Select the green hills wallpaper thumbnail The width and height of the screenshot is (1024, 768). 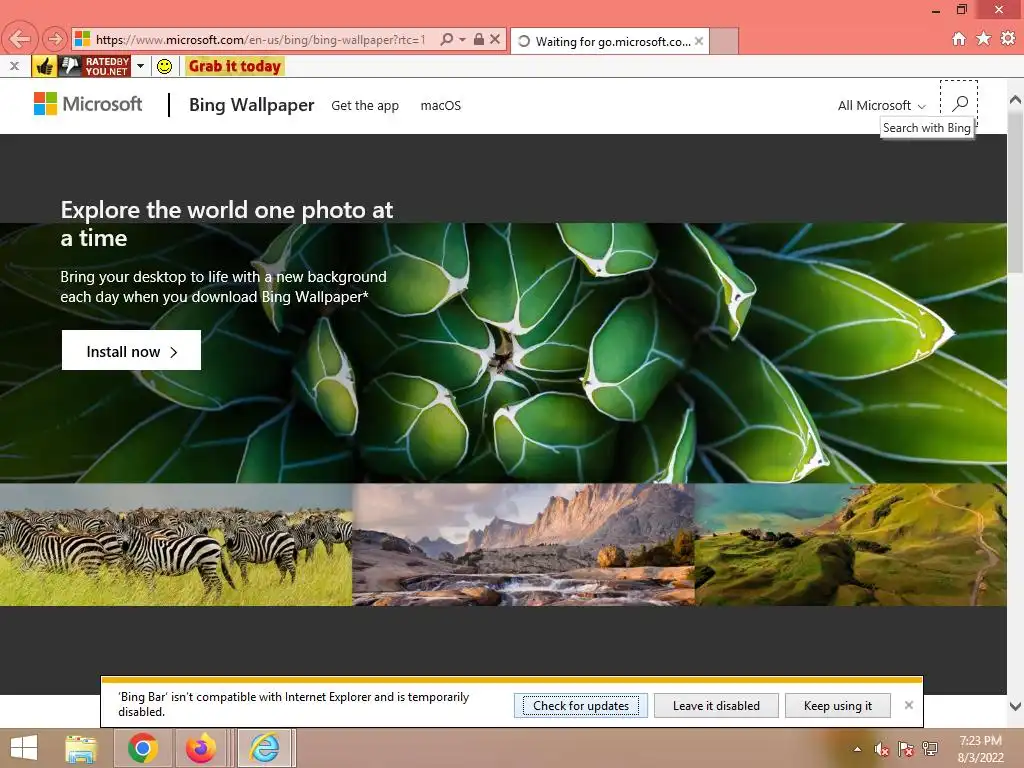(x=851, y=545)
